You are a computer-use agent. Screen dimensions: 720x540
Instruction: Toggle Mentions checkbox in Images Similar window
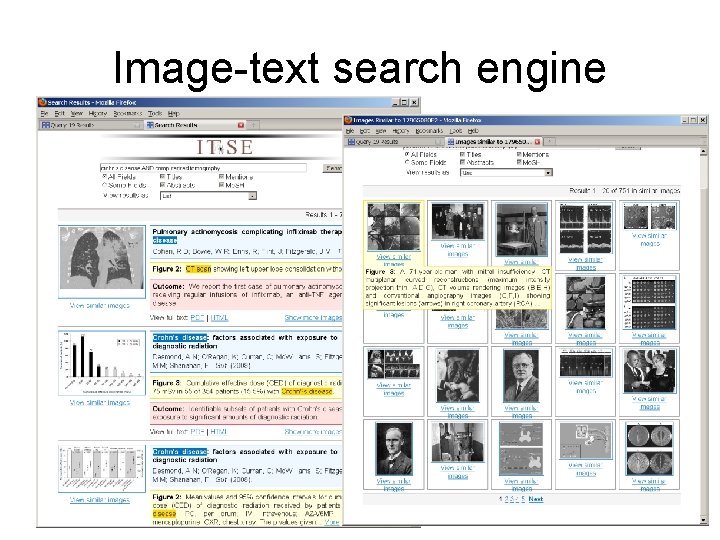pos(519,154)
